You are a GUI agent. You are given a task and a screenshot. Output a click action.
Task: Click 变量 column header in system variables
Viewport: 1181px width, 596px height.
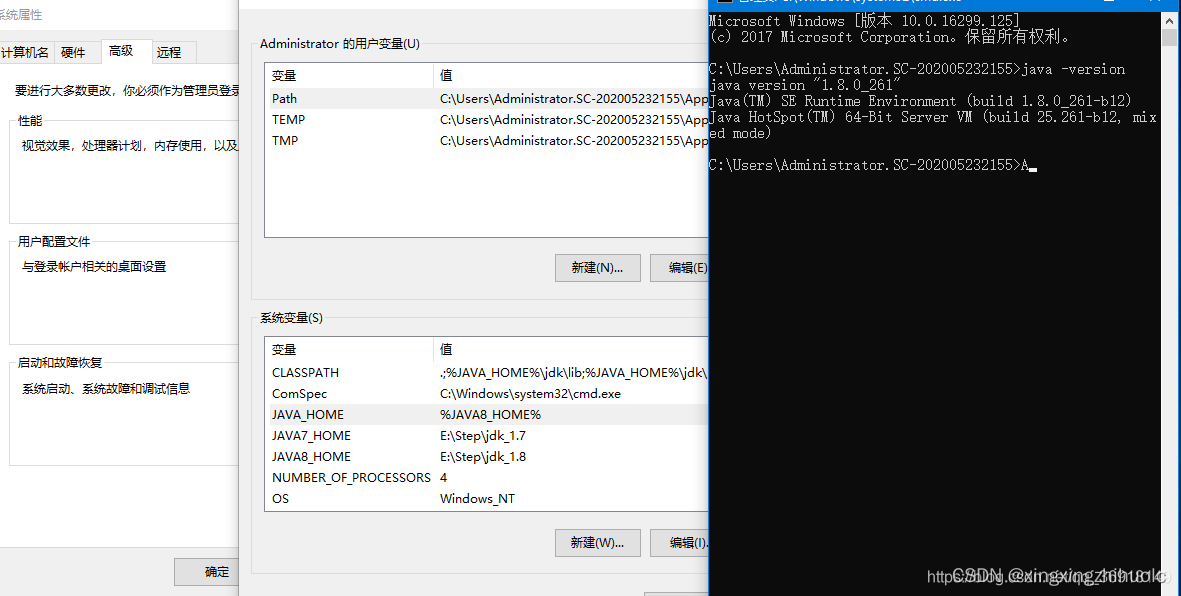click(349, 350)
